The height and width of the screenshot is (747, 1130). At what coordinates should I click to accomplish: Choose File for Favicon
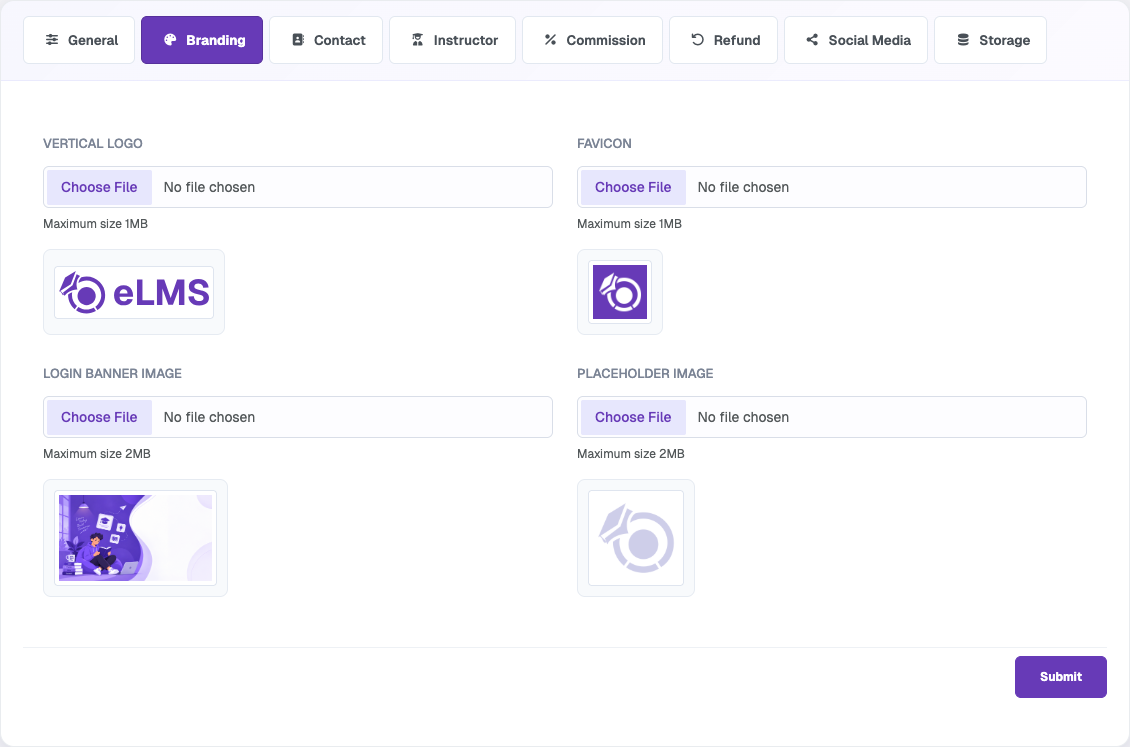click(633, 187)
